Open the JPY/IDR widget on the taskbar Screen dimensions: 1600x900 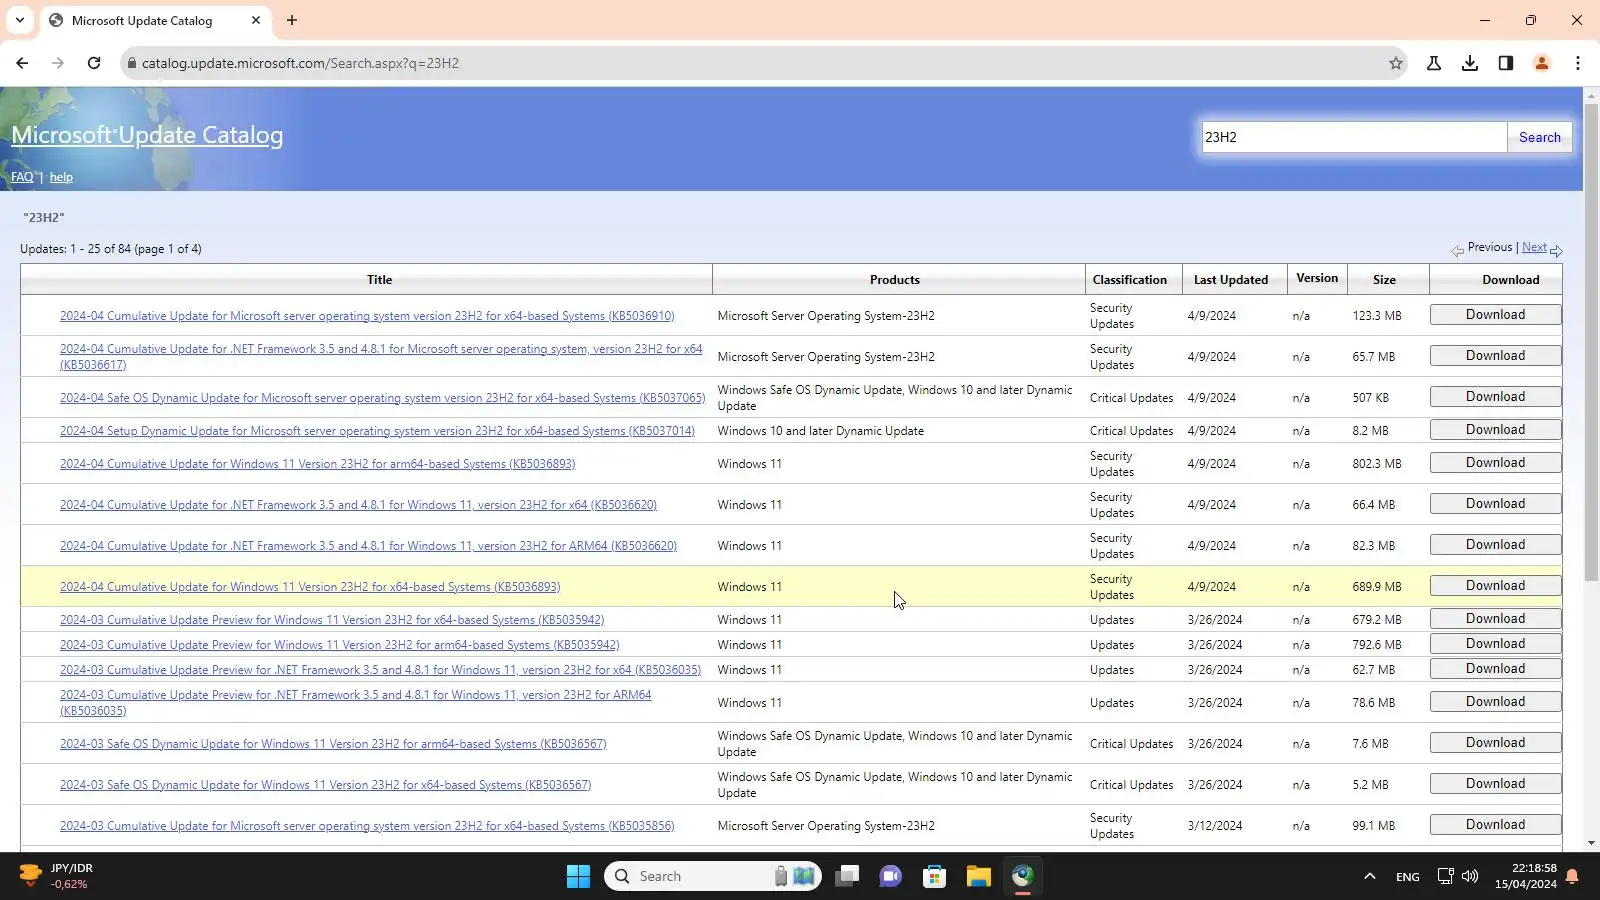click(x=58, y=876)
